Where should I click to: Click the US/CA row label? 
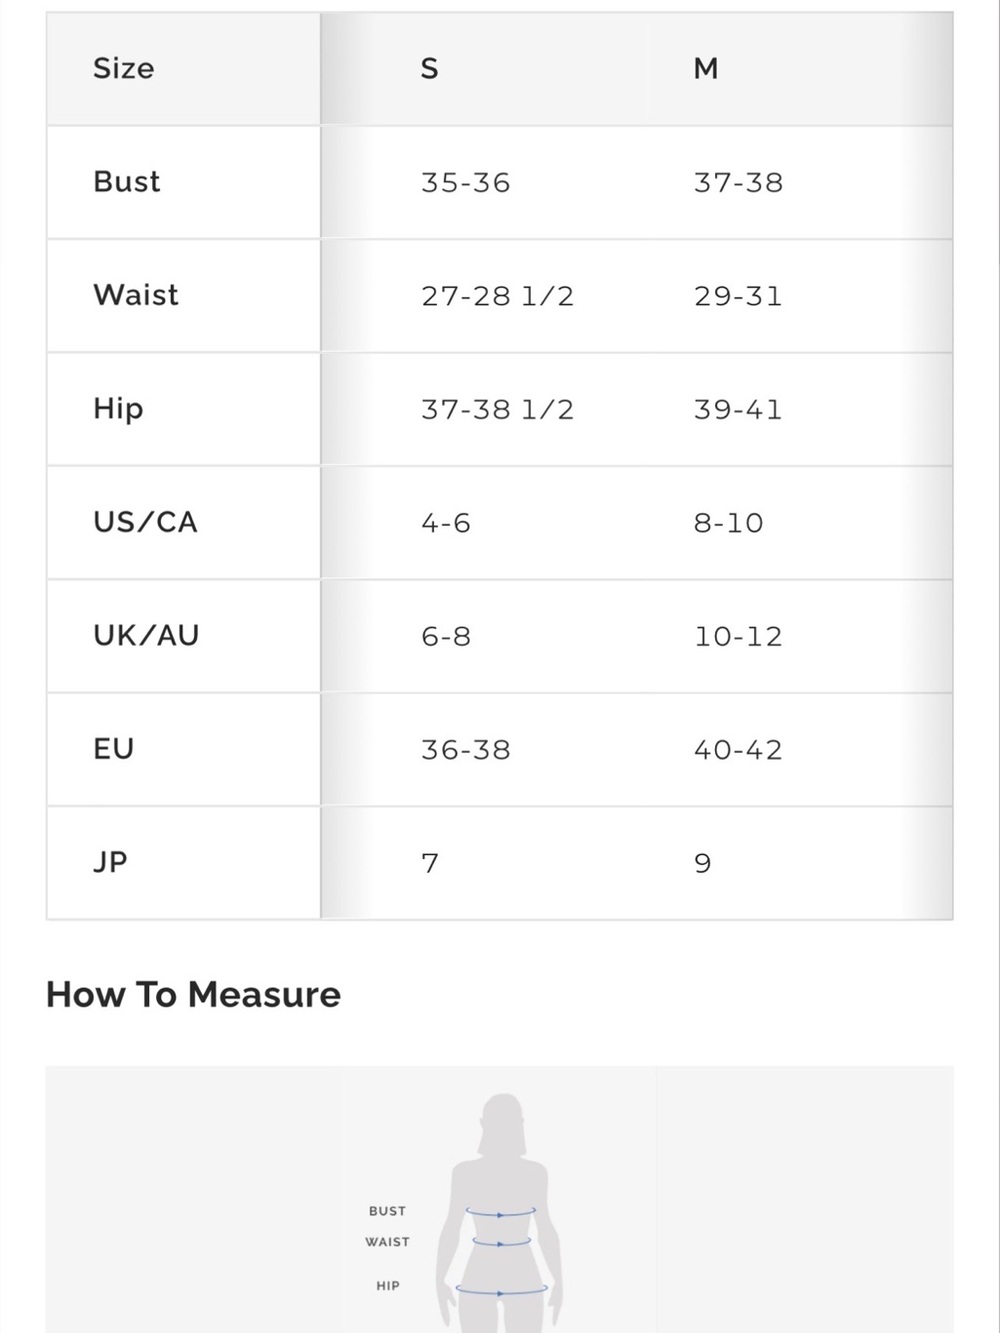click(x=145, y=522)
